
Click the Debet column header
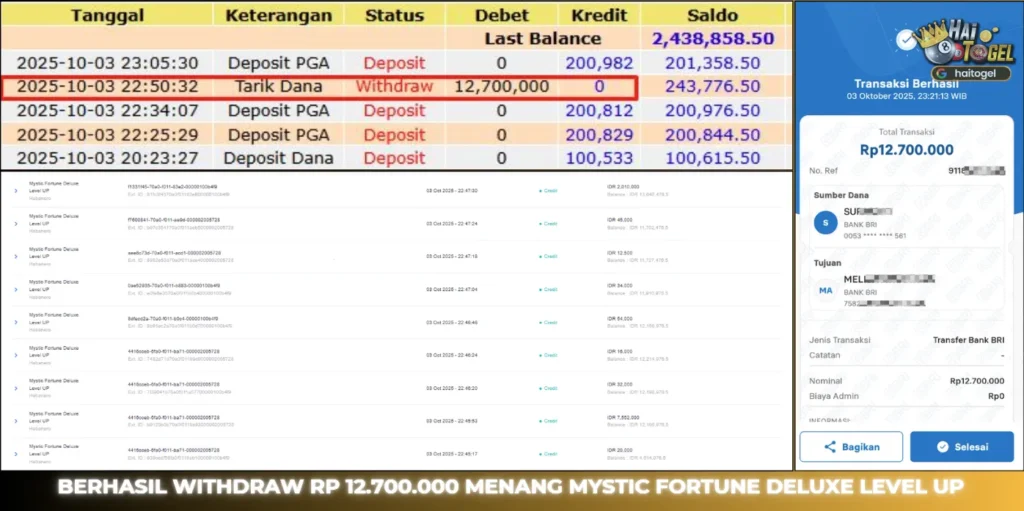tap(501, 15)
